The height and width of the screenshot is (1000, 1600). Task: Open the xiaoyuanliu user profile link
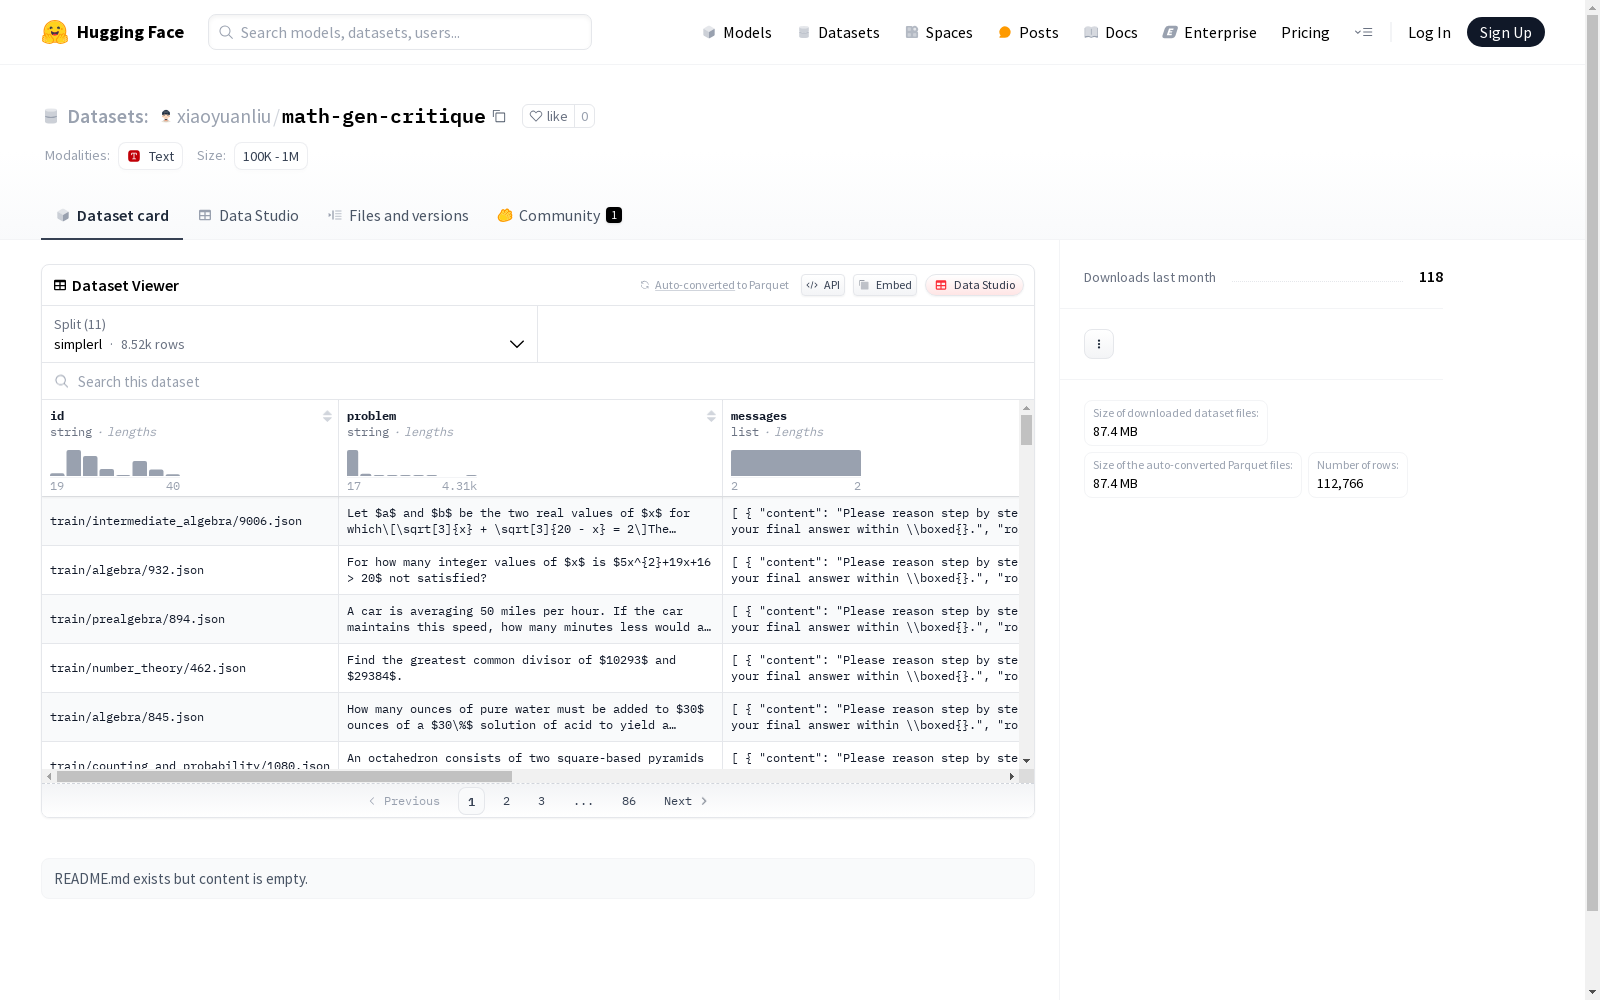(224, 116)
